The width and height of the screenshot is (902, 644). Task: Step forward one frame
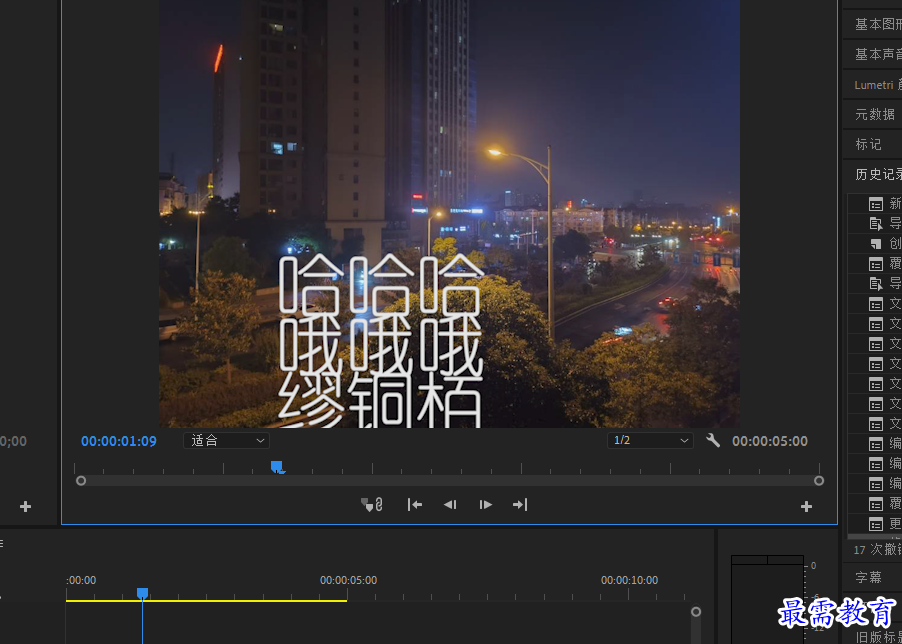[x=486, y=505]
